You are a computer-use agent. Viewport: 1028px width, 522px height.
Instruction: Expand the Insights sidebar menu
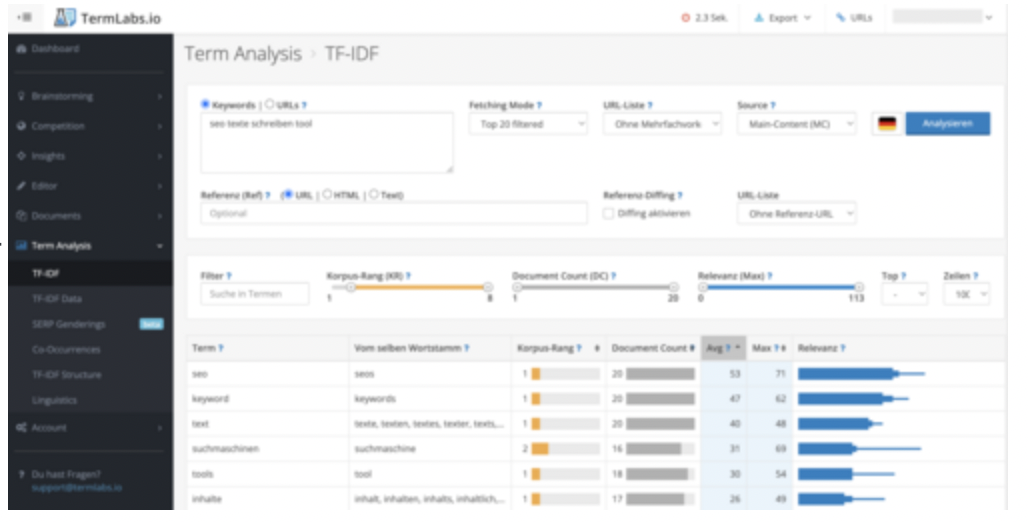coord(90,156)
